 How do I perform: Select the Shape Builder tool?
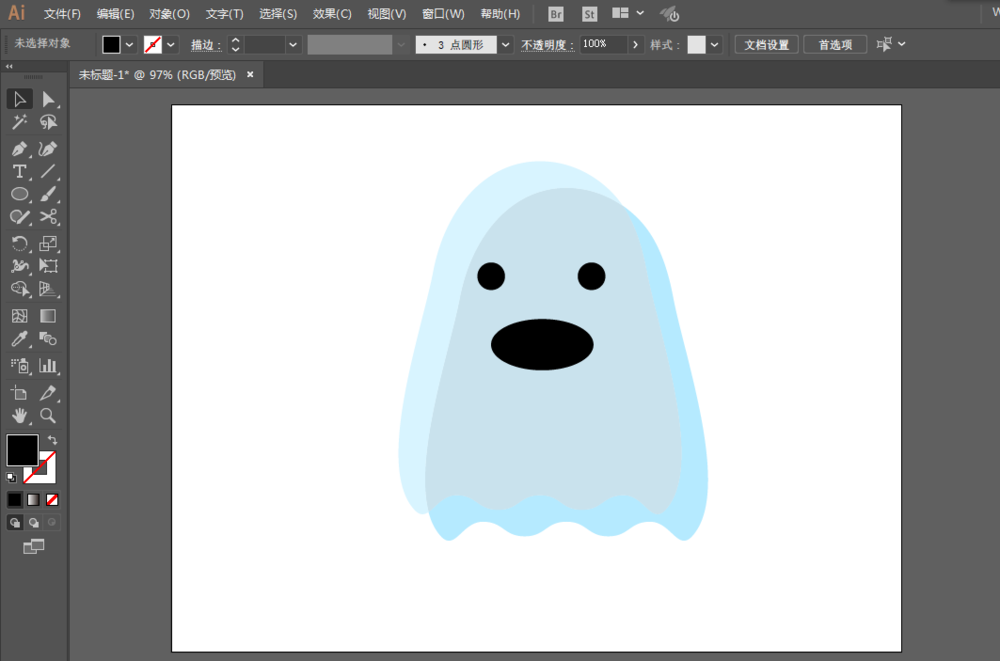pos(20,288)
